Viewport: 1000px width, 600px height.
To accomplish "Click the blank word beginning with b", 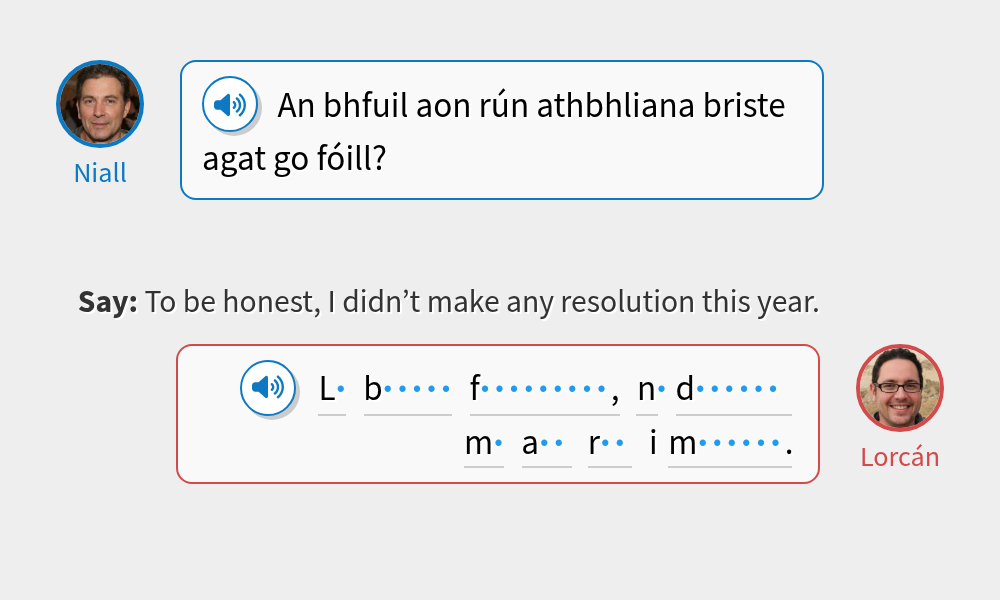I will (x=408, y=392).
